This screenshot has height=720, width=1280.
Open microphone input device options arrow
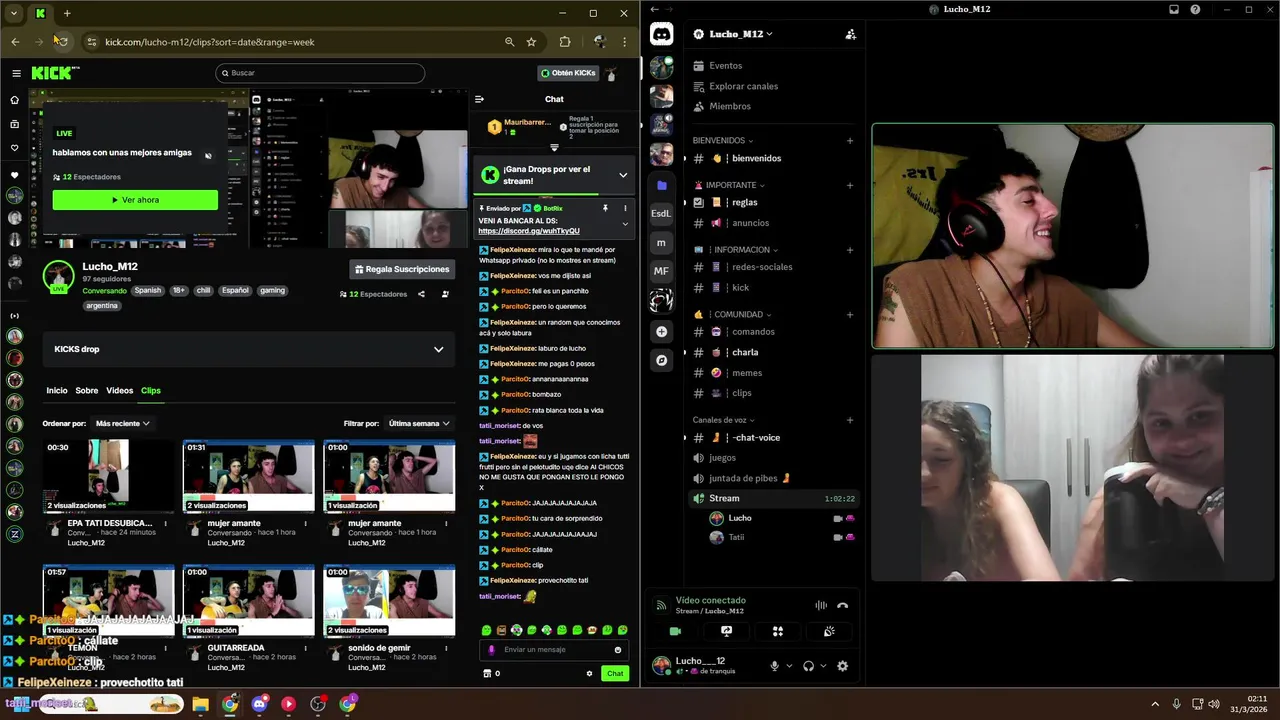pos(789,666)
